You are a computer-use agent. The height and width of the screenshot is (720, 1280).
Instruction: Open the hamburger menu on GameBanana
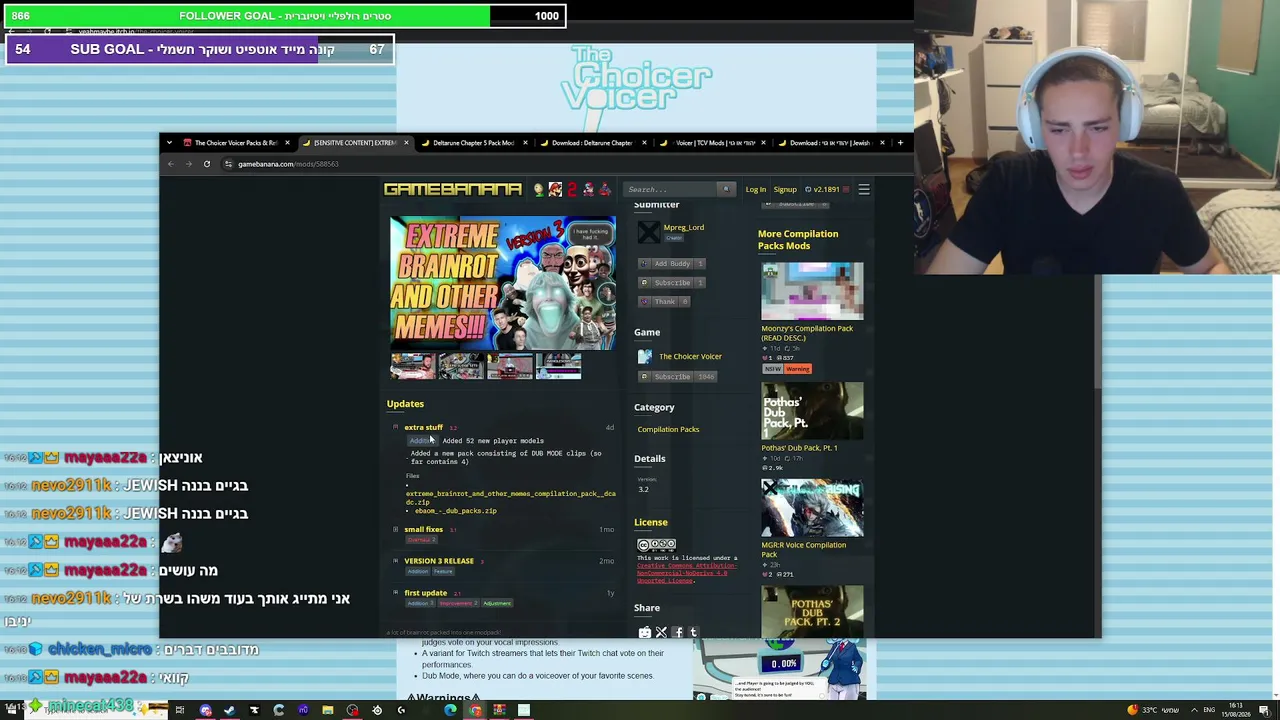864,189
